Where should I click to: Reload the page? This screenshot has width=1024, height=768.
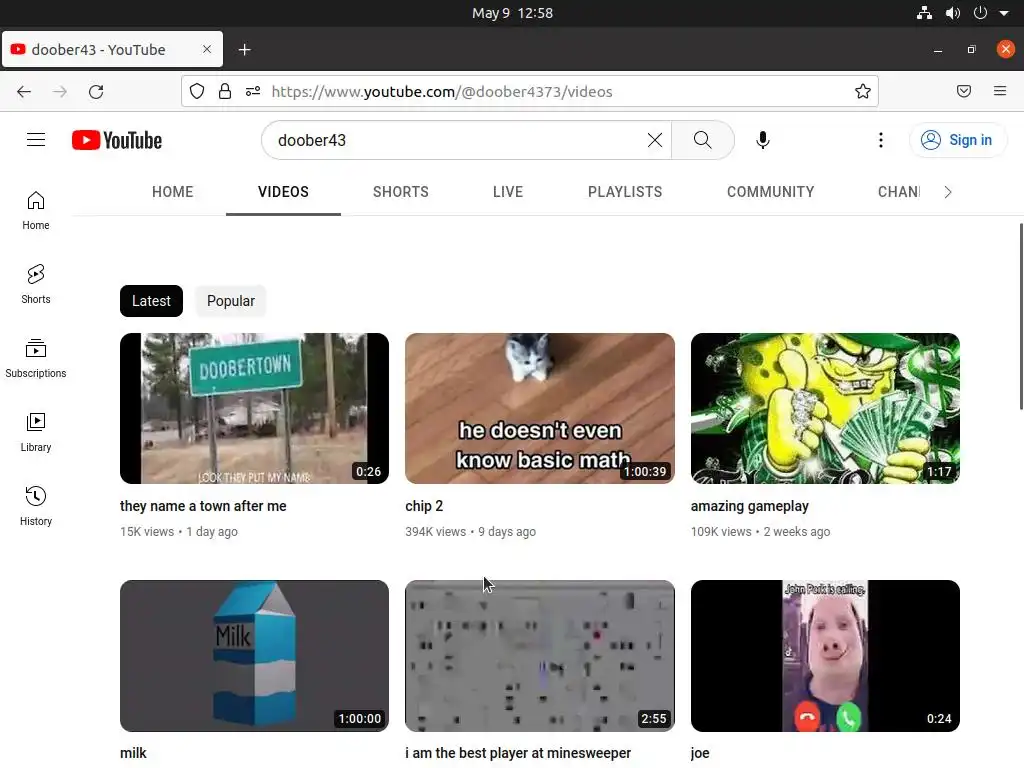click(96, 91)
